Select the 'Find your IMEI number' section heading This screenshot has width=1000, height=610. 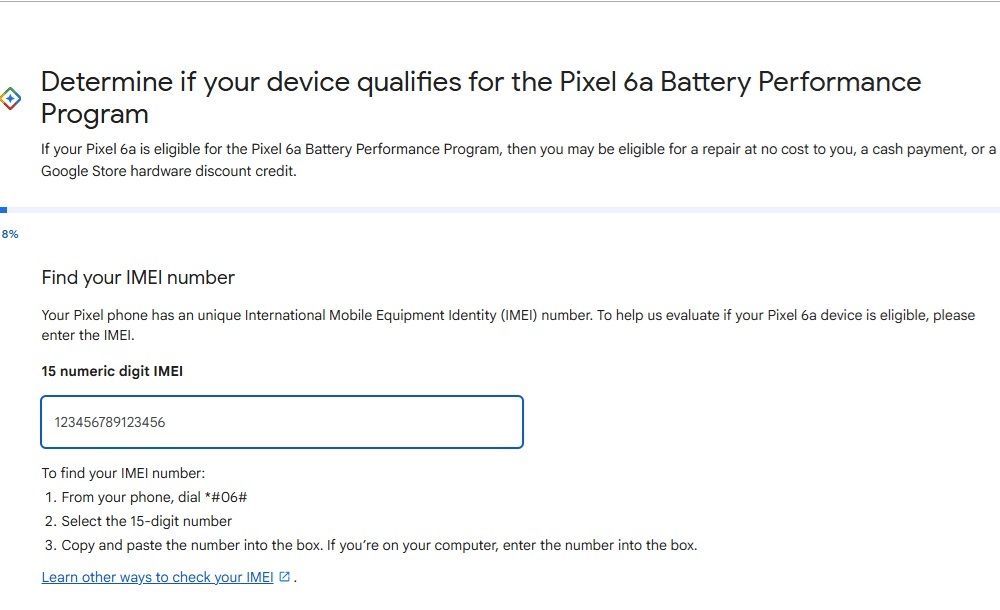click(137, 278)
